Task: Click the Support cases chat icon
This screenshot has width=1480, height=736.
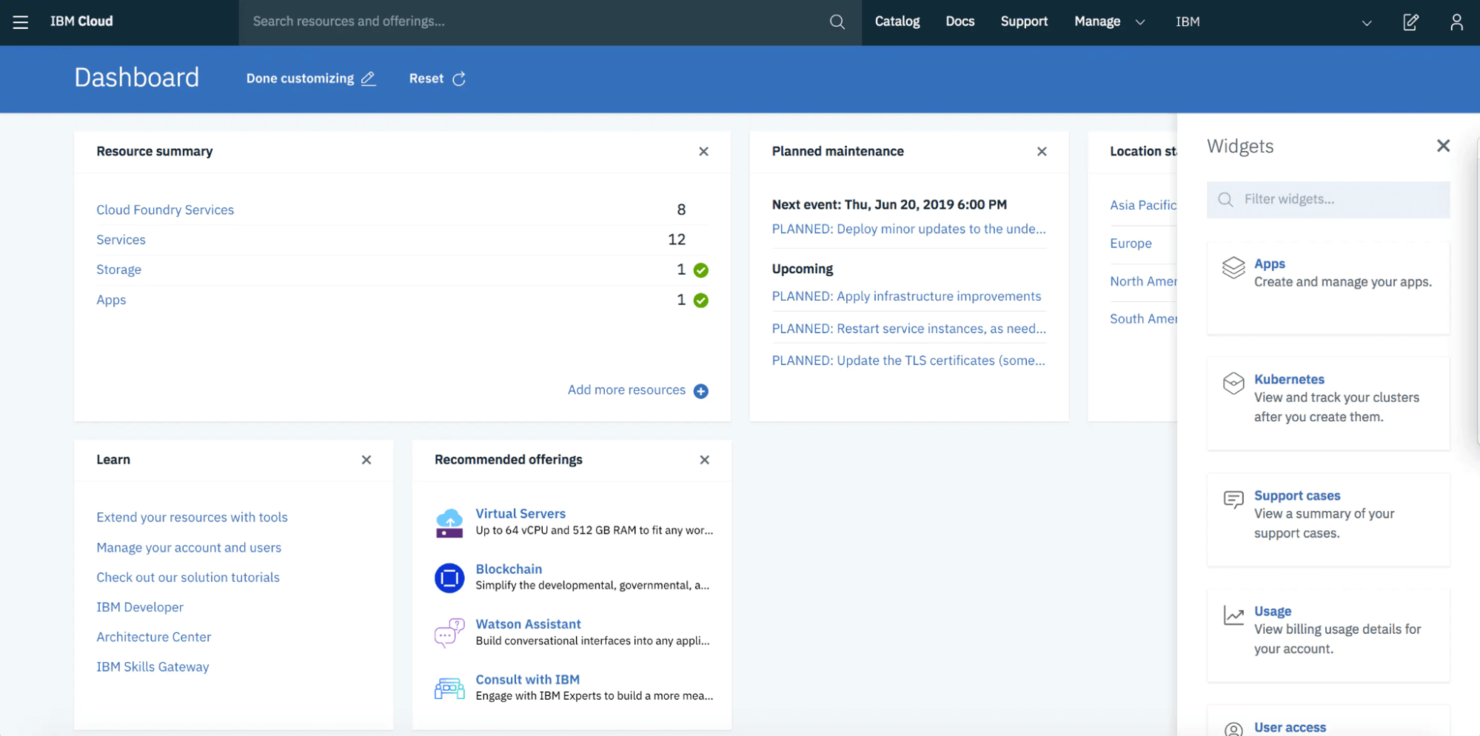Action: (x=1232, y=498)
